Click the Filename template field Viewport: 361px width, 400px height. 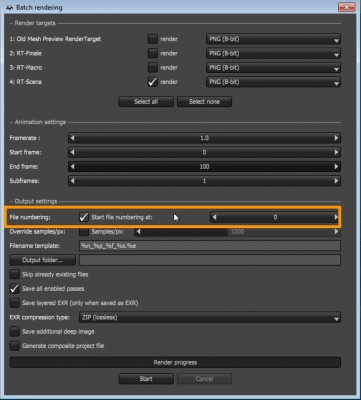[210, 246]
